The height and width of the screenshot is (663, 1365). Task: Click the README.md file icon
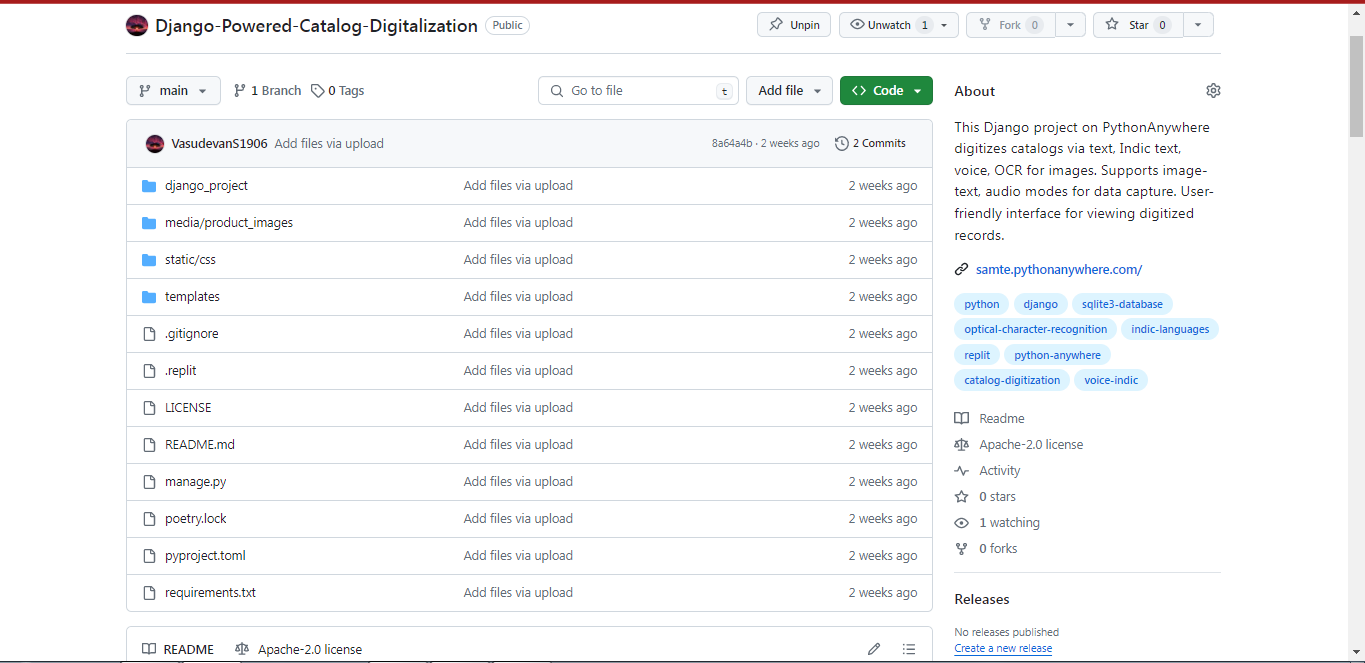click(x=149, y=445)
